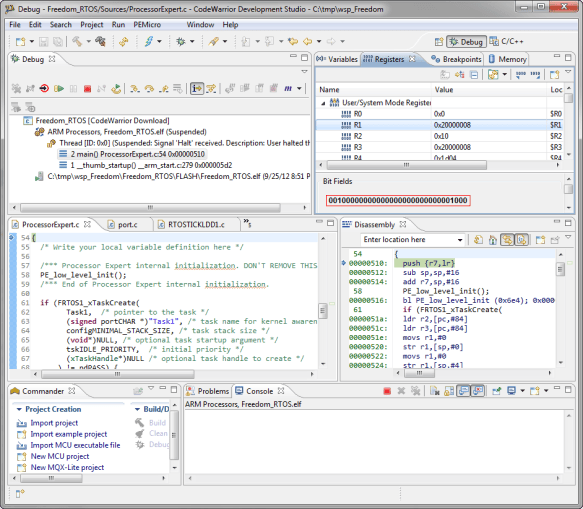Toggle Show Source button in Disassembly

[522, 240]
